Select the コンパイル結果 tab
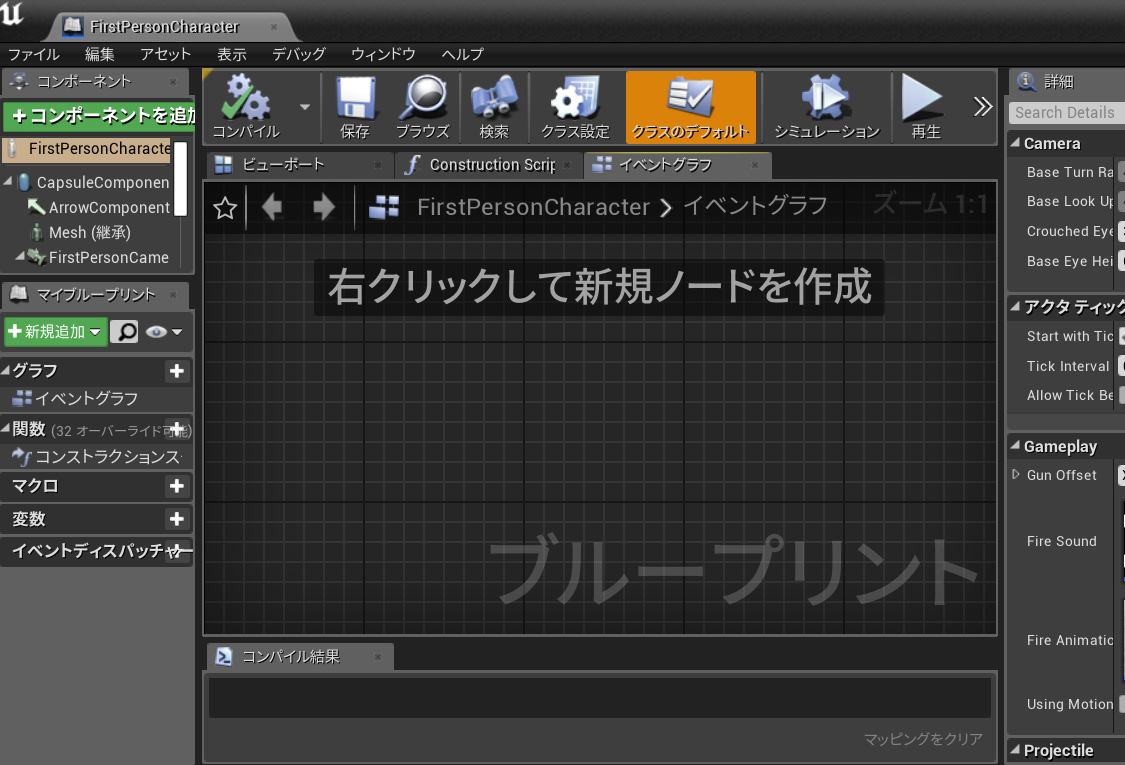 300,657
